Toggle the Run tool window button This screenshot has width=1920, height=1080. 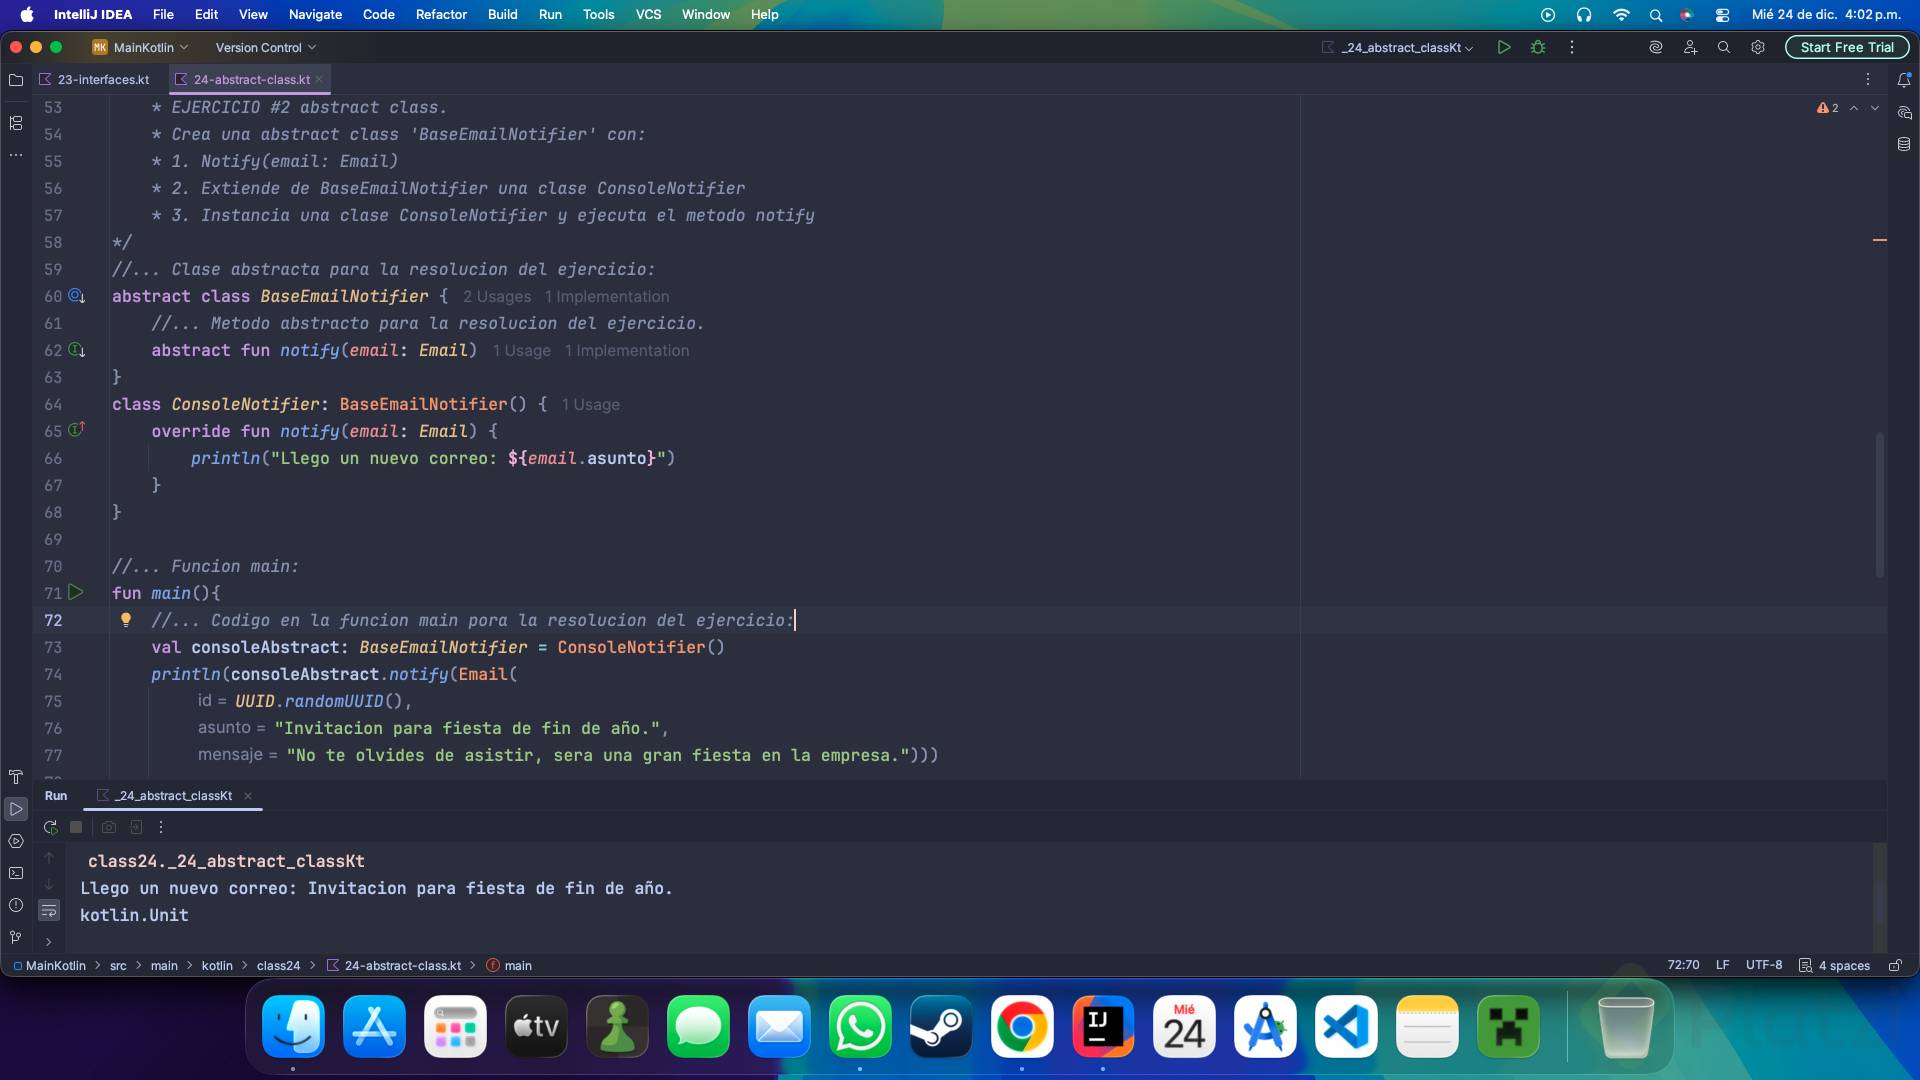click(x=16, y=809)
